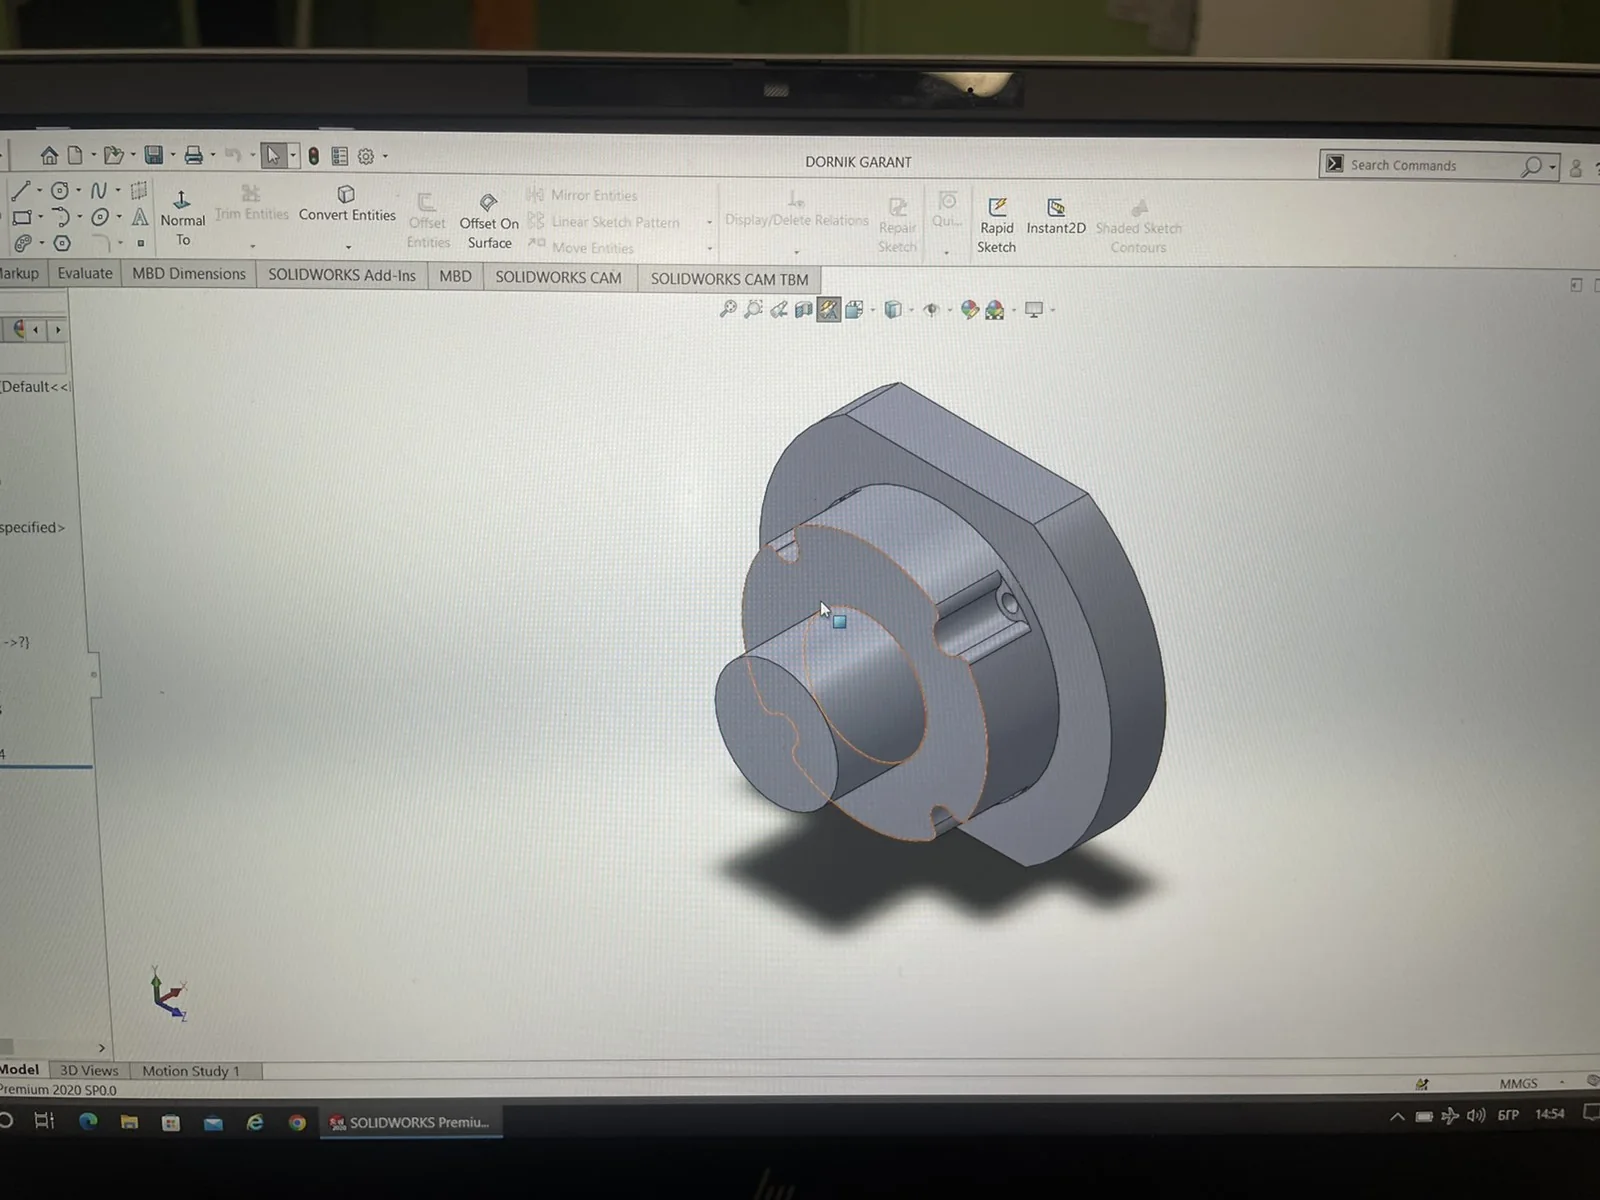The height and width of the screenshot is (1200, 1600).
Task: Click Previous View icon
Action: [778, 309]
